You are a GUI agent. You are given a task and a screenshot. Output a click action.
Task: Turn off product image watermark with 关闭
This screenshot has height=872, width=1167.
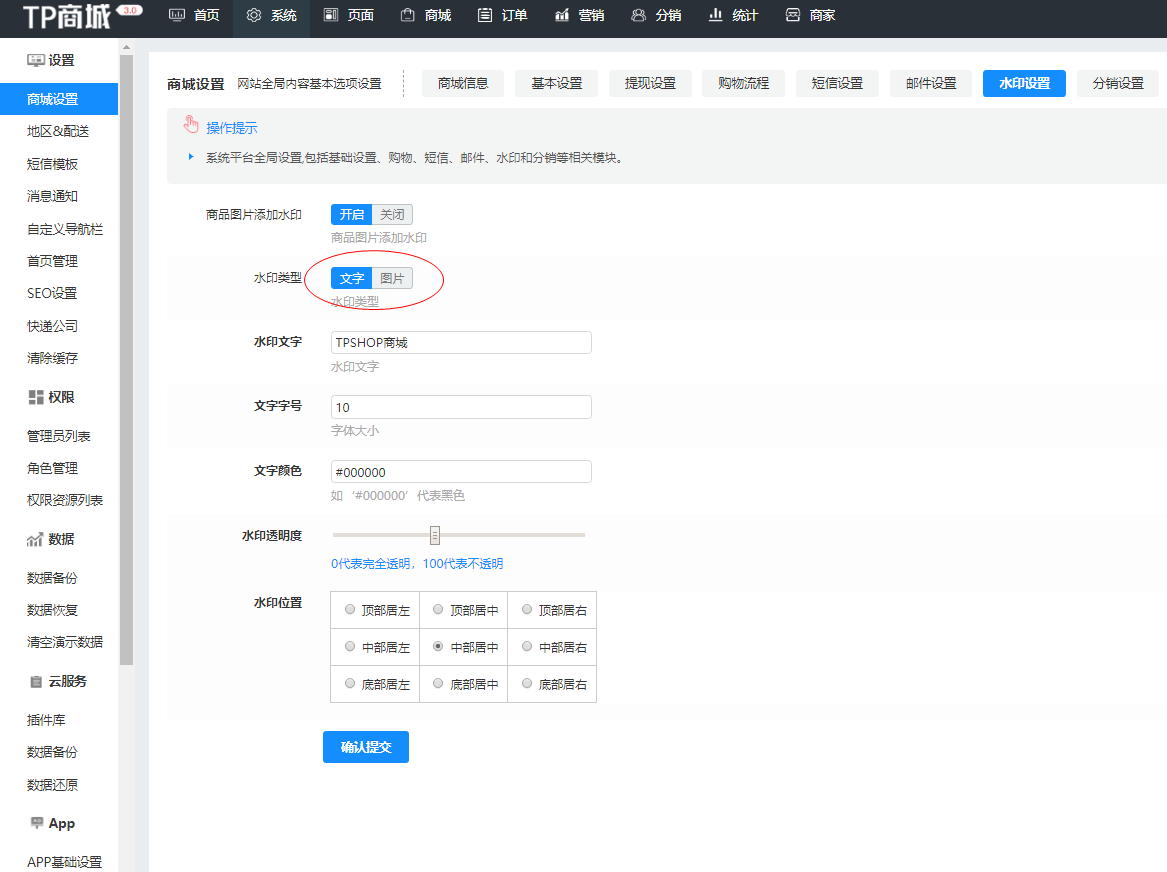pyautogui.click(x=392, y=215)
